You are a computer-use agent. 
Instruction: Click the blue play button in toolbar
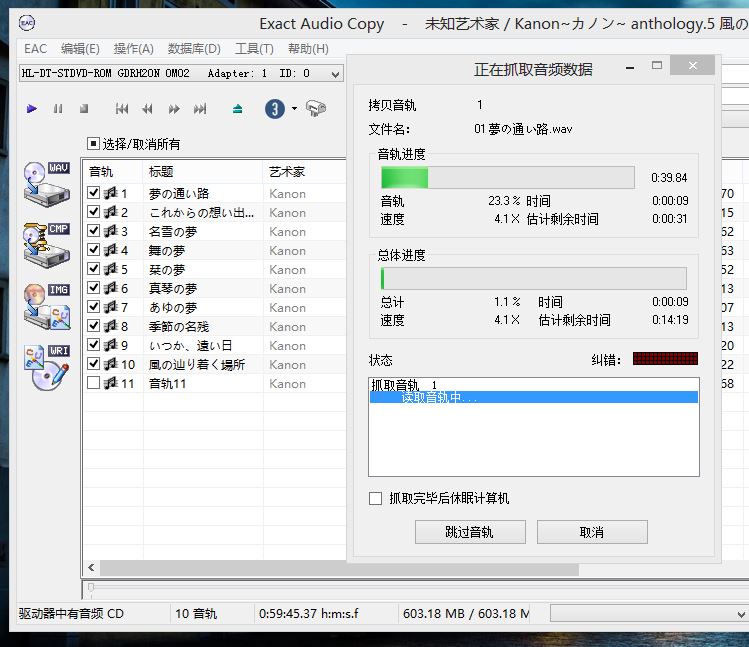pyautogui.click(x=32, y=109)
